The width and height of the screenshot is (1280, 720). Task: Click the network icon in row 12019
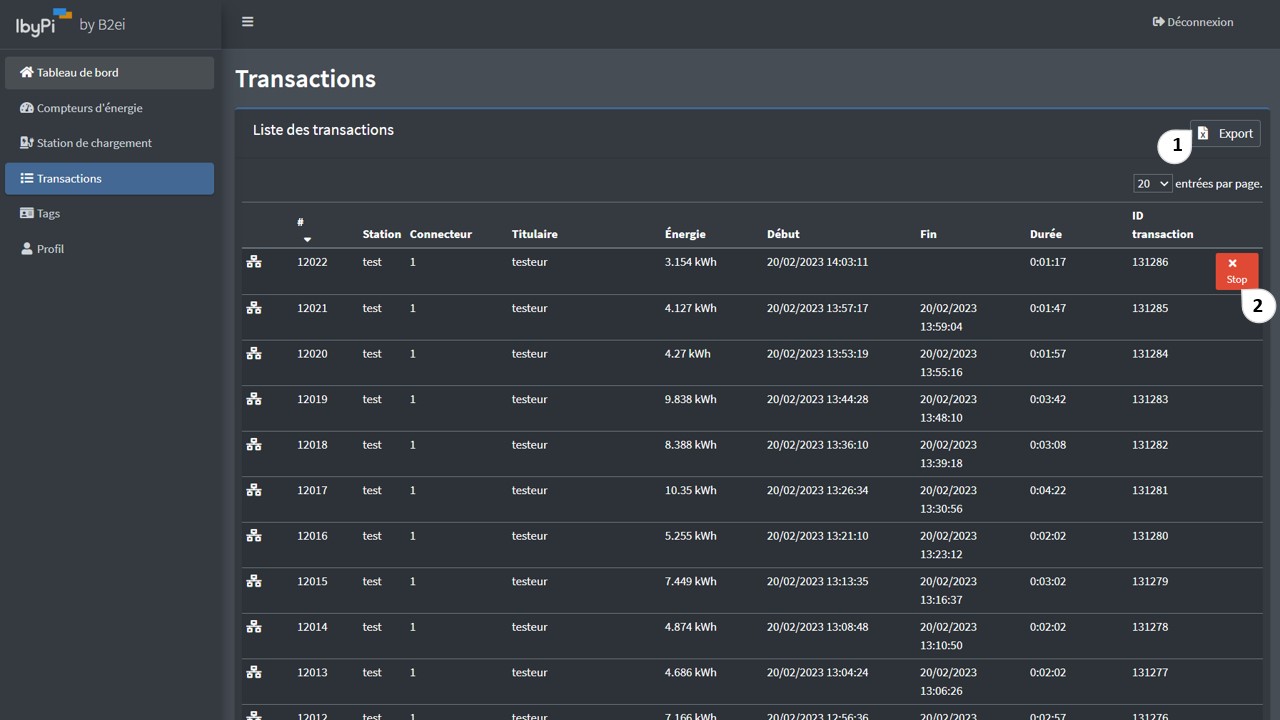tap(254, 399)
